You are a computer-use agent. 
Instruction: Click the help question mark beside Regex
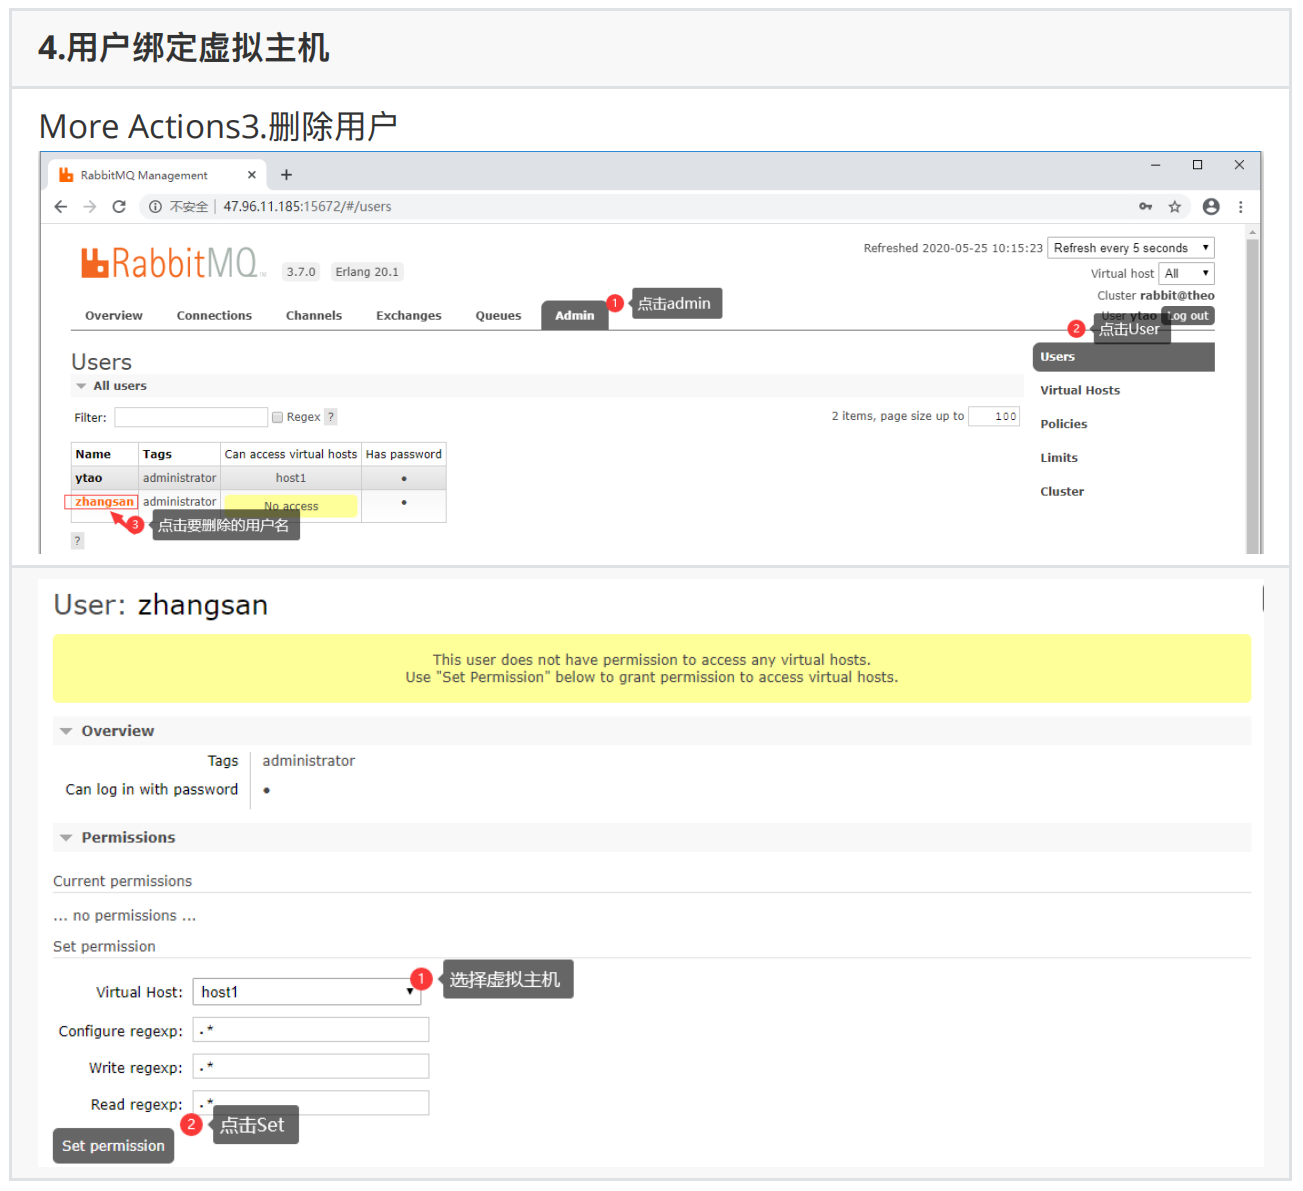tap(331, 417)
